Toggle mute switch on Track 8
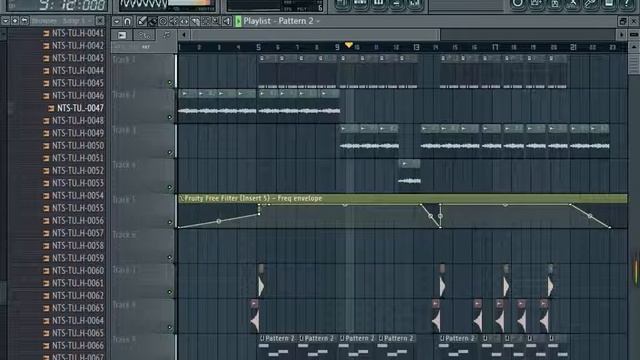 [170, 327]
